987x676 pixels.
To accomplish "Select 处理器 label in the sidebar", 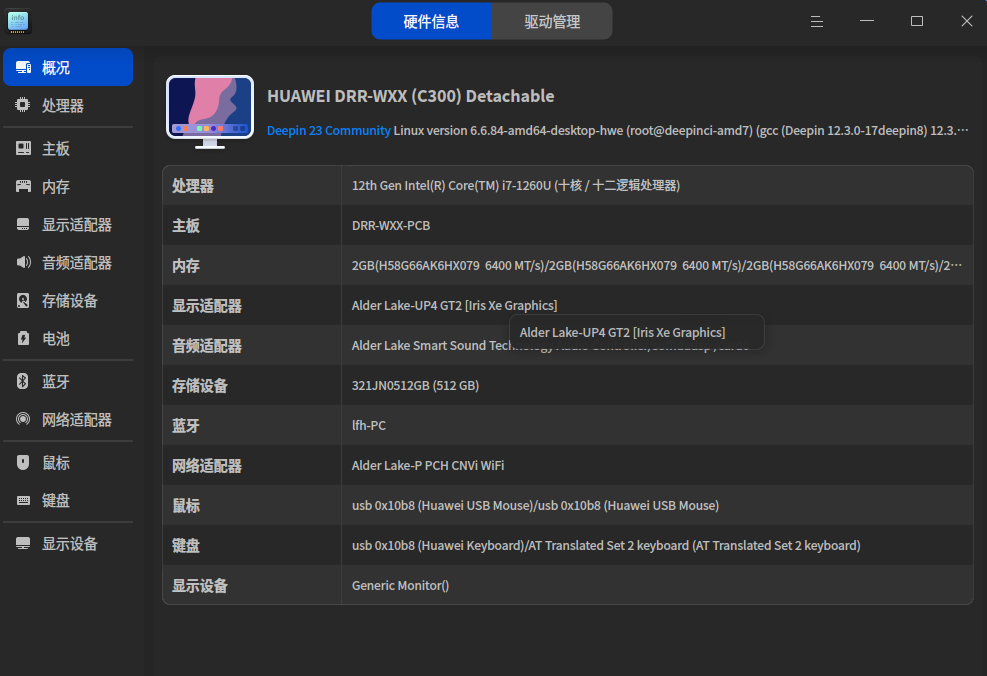I will [63, 106].
